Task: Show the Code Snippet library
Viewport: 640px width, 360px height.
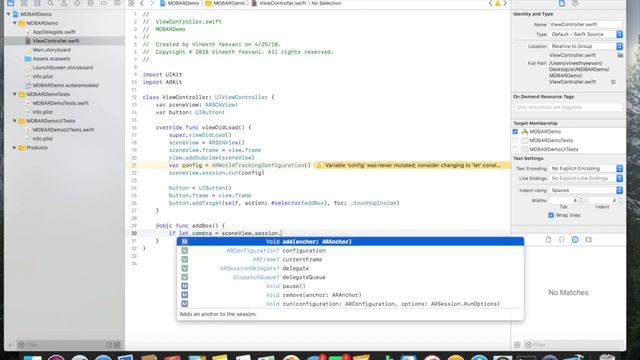Action: point(562,240)
